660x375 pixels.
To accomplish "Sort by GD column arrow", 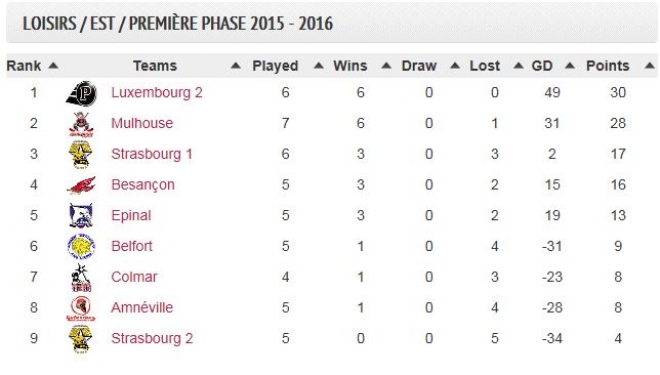I will (x=570, y=66).
